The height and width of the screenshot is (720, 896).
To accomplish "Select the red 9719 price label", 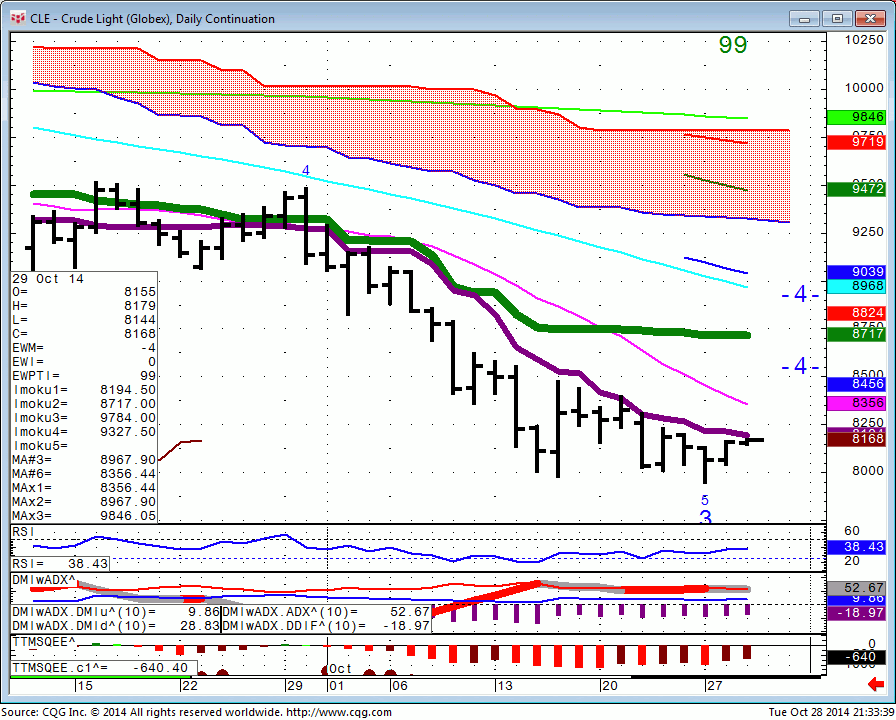I will (x=856, y=142).
